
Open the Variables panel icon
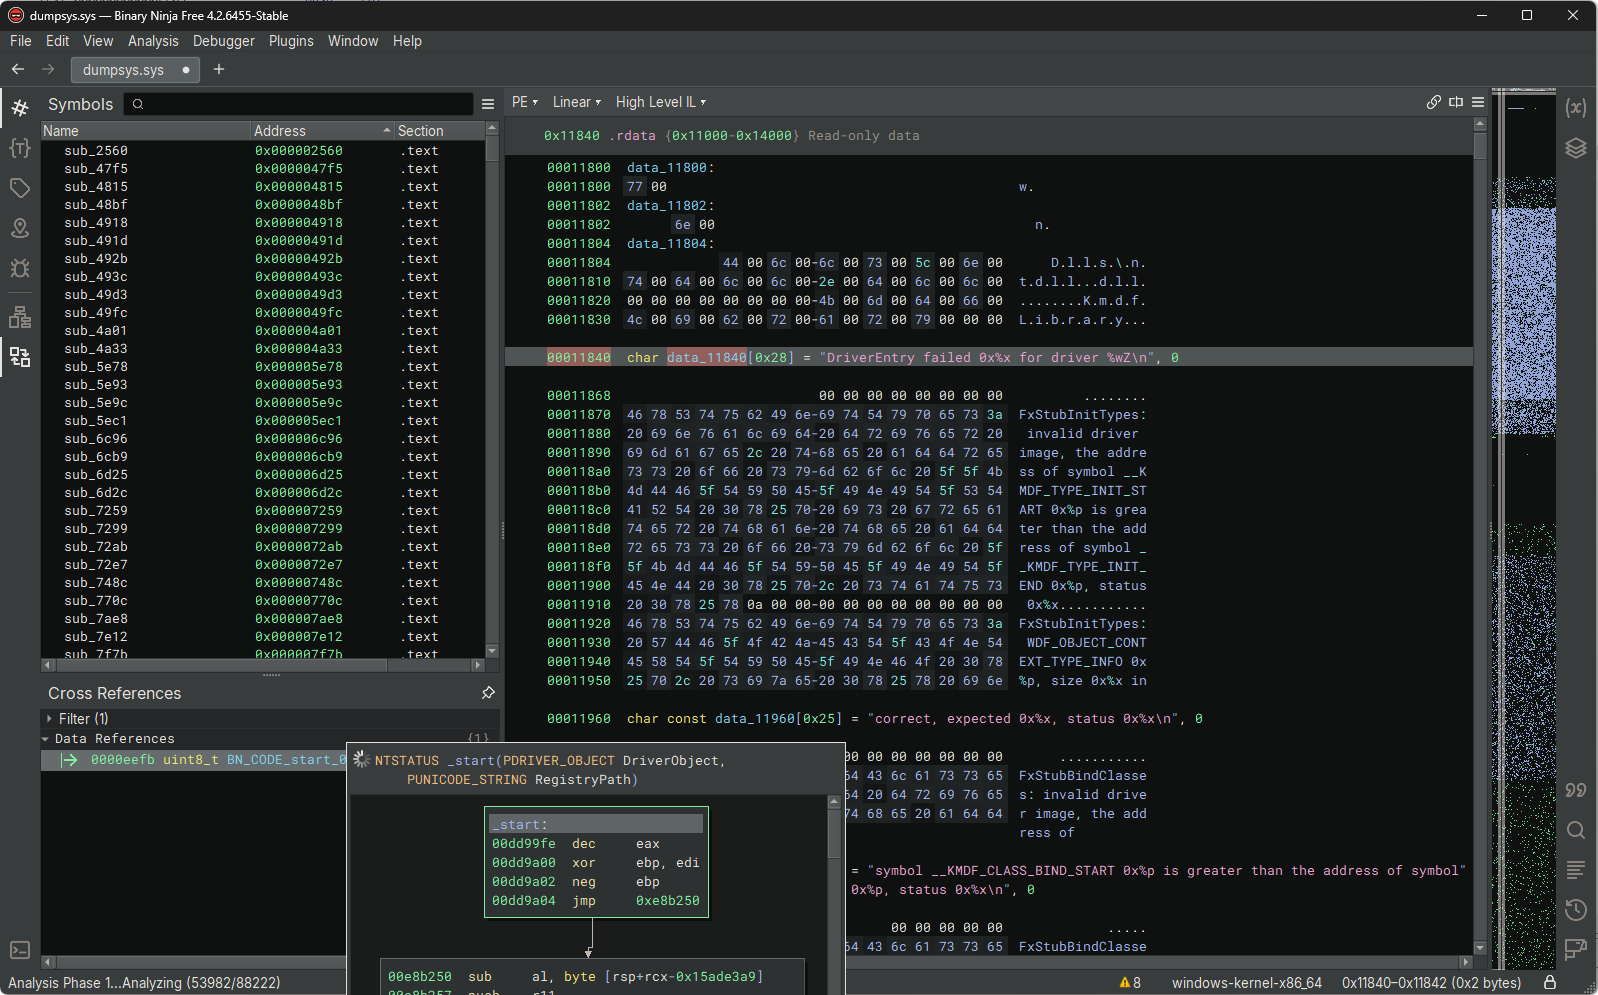coord(1576,108)
